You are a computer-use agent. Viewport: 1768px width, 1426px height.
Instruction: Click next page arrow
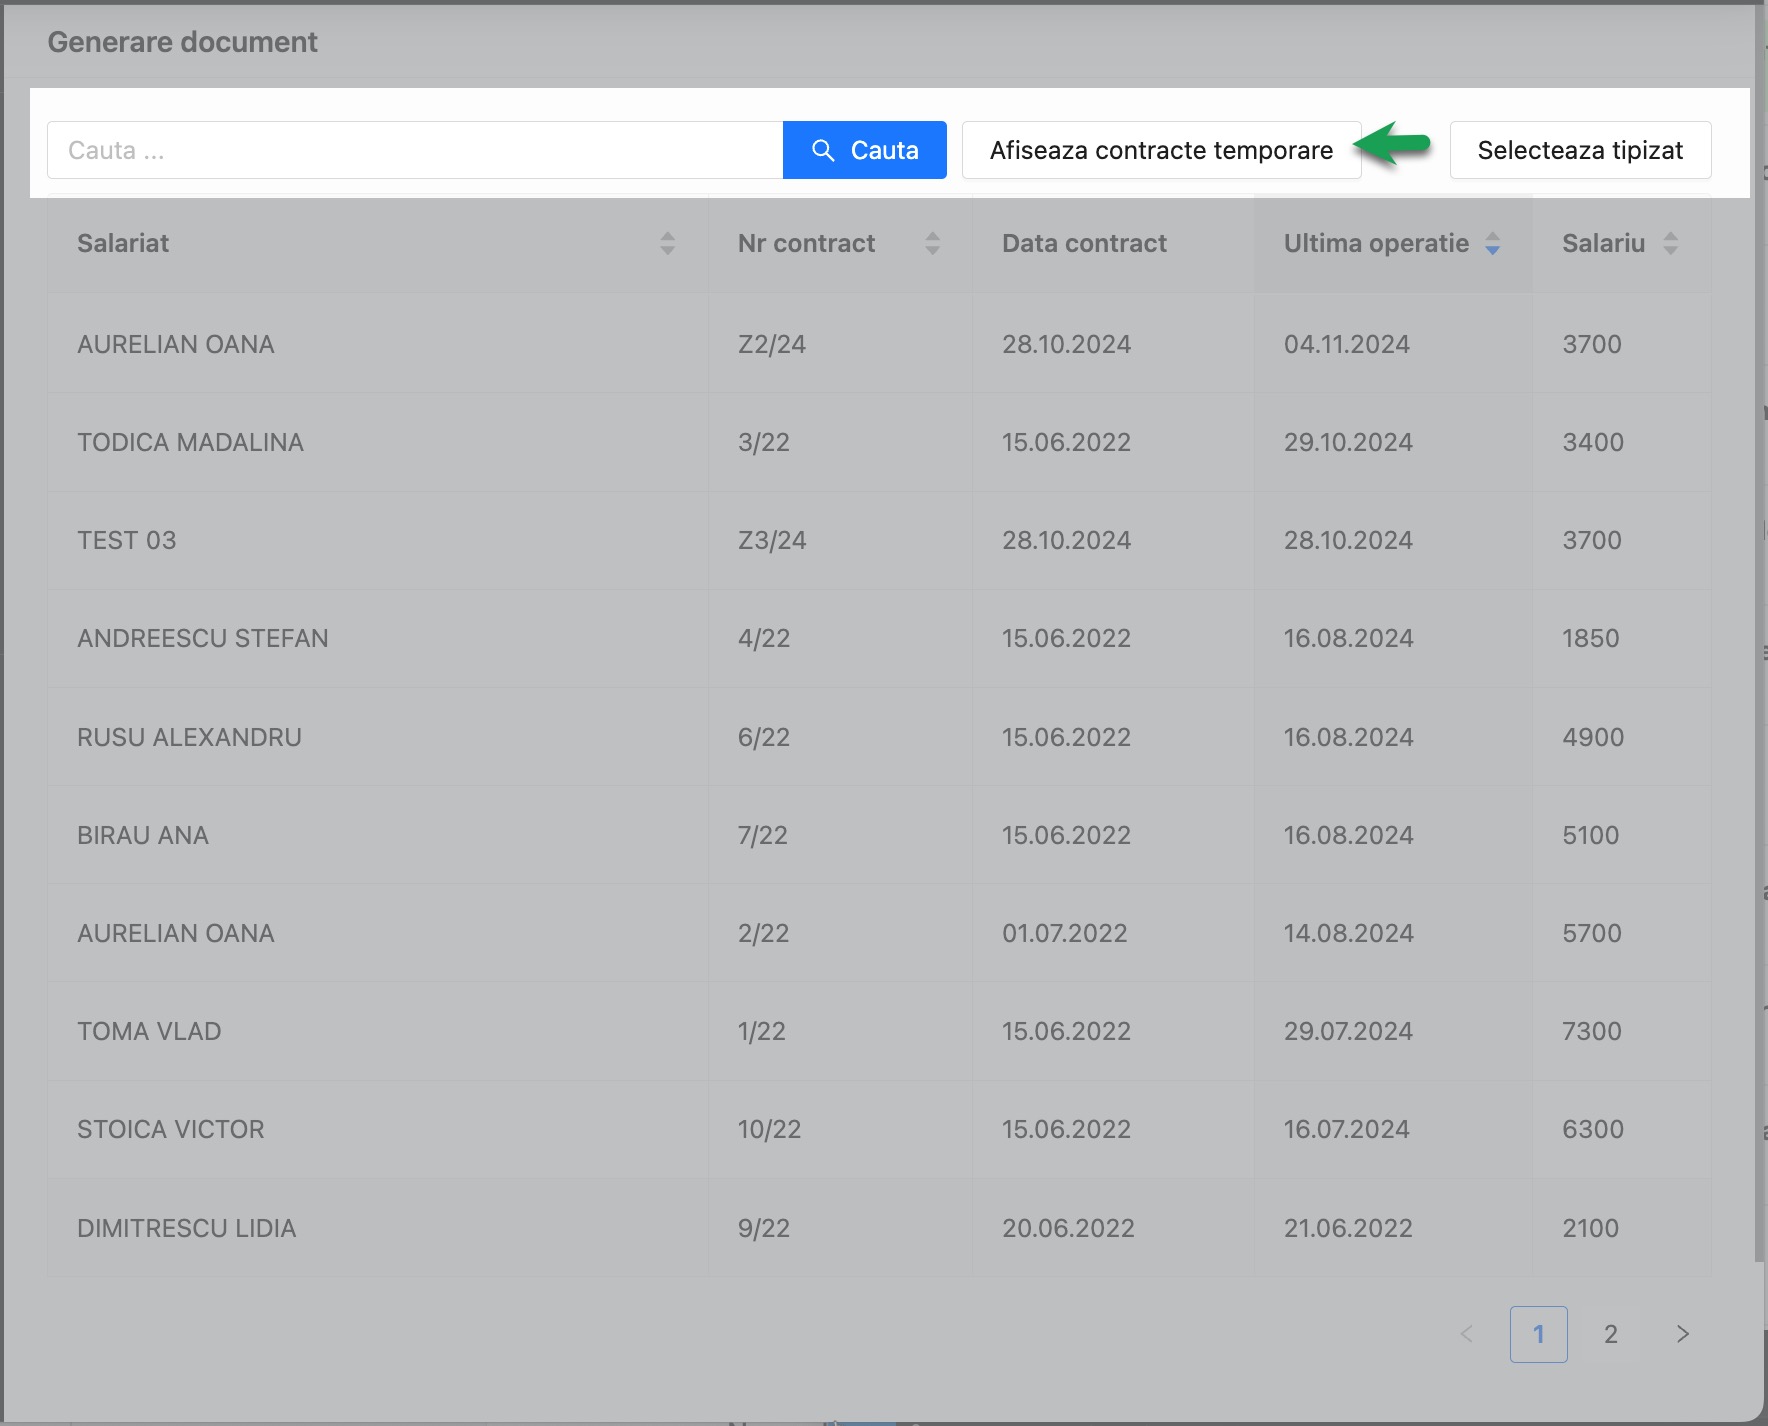tap(1682, 1334)
